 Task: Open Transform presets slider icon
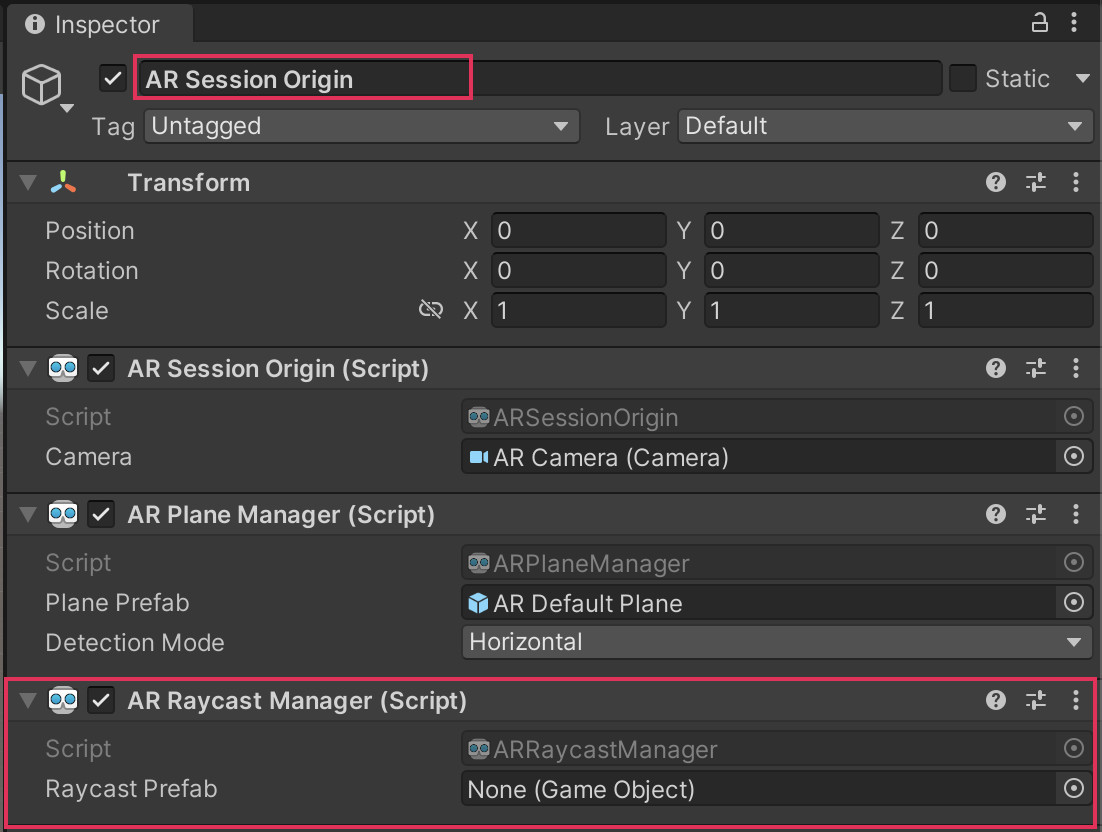pyautogui.click(x=1036, y=182)
